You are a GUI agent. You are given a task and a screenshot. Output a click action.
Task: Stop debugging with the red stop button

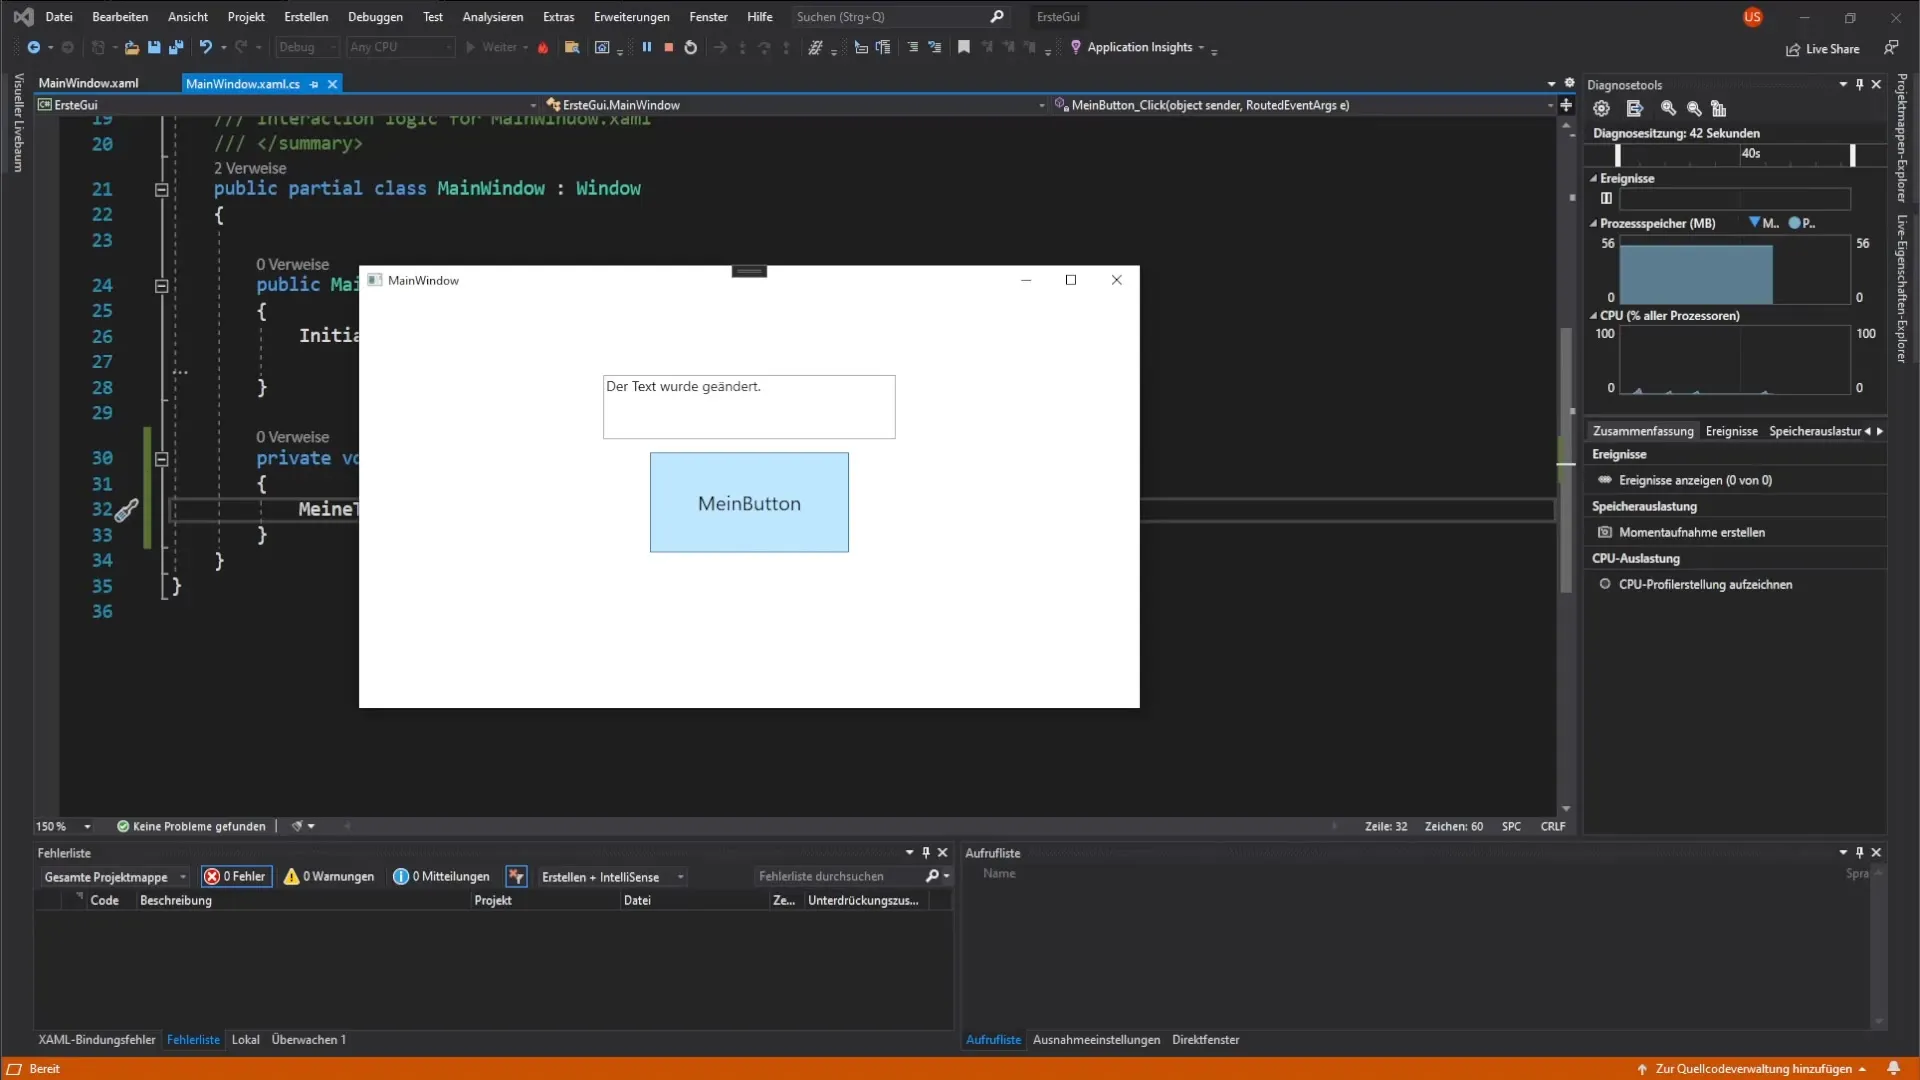(x=668, y=47)
